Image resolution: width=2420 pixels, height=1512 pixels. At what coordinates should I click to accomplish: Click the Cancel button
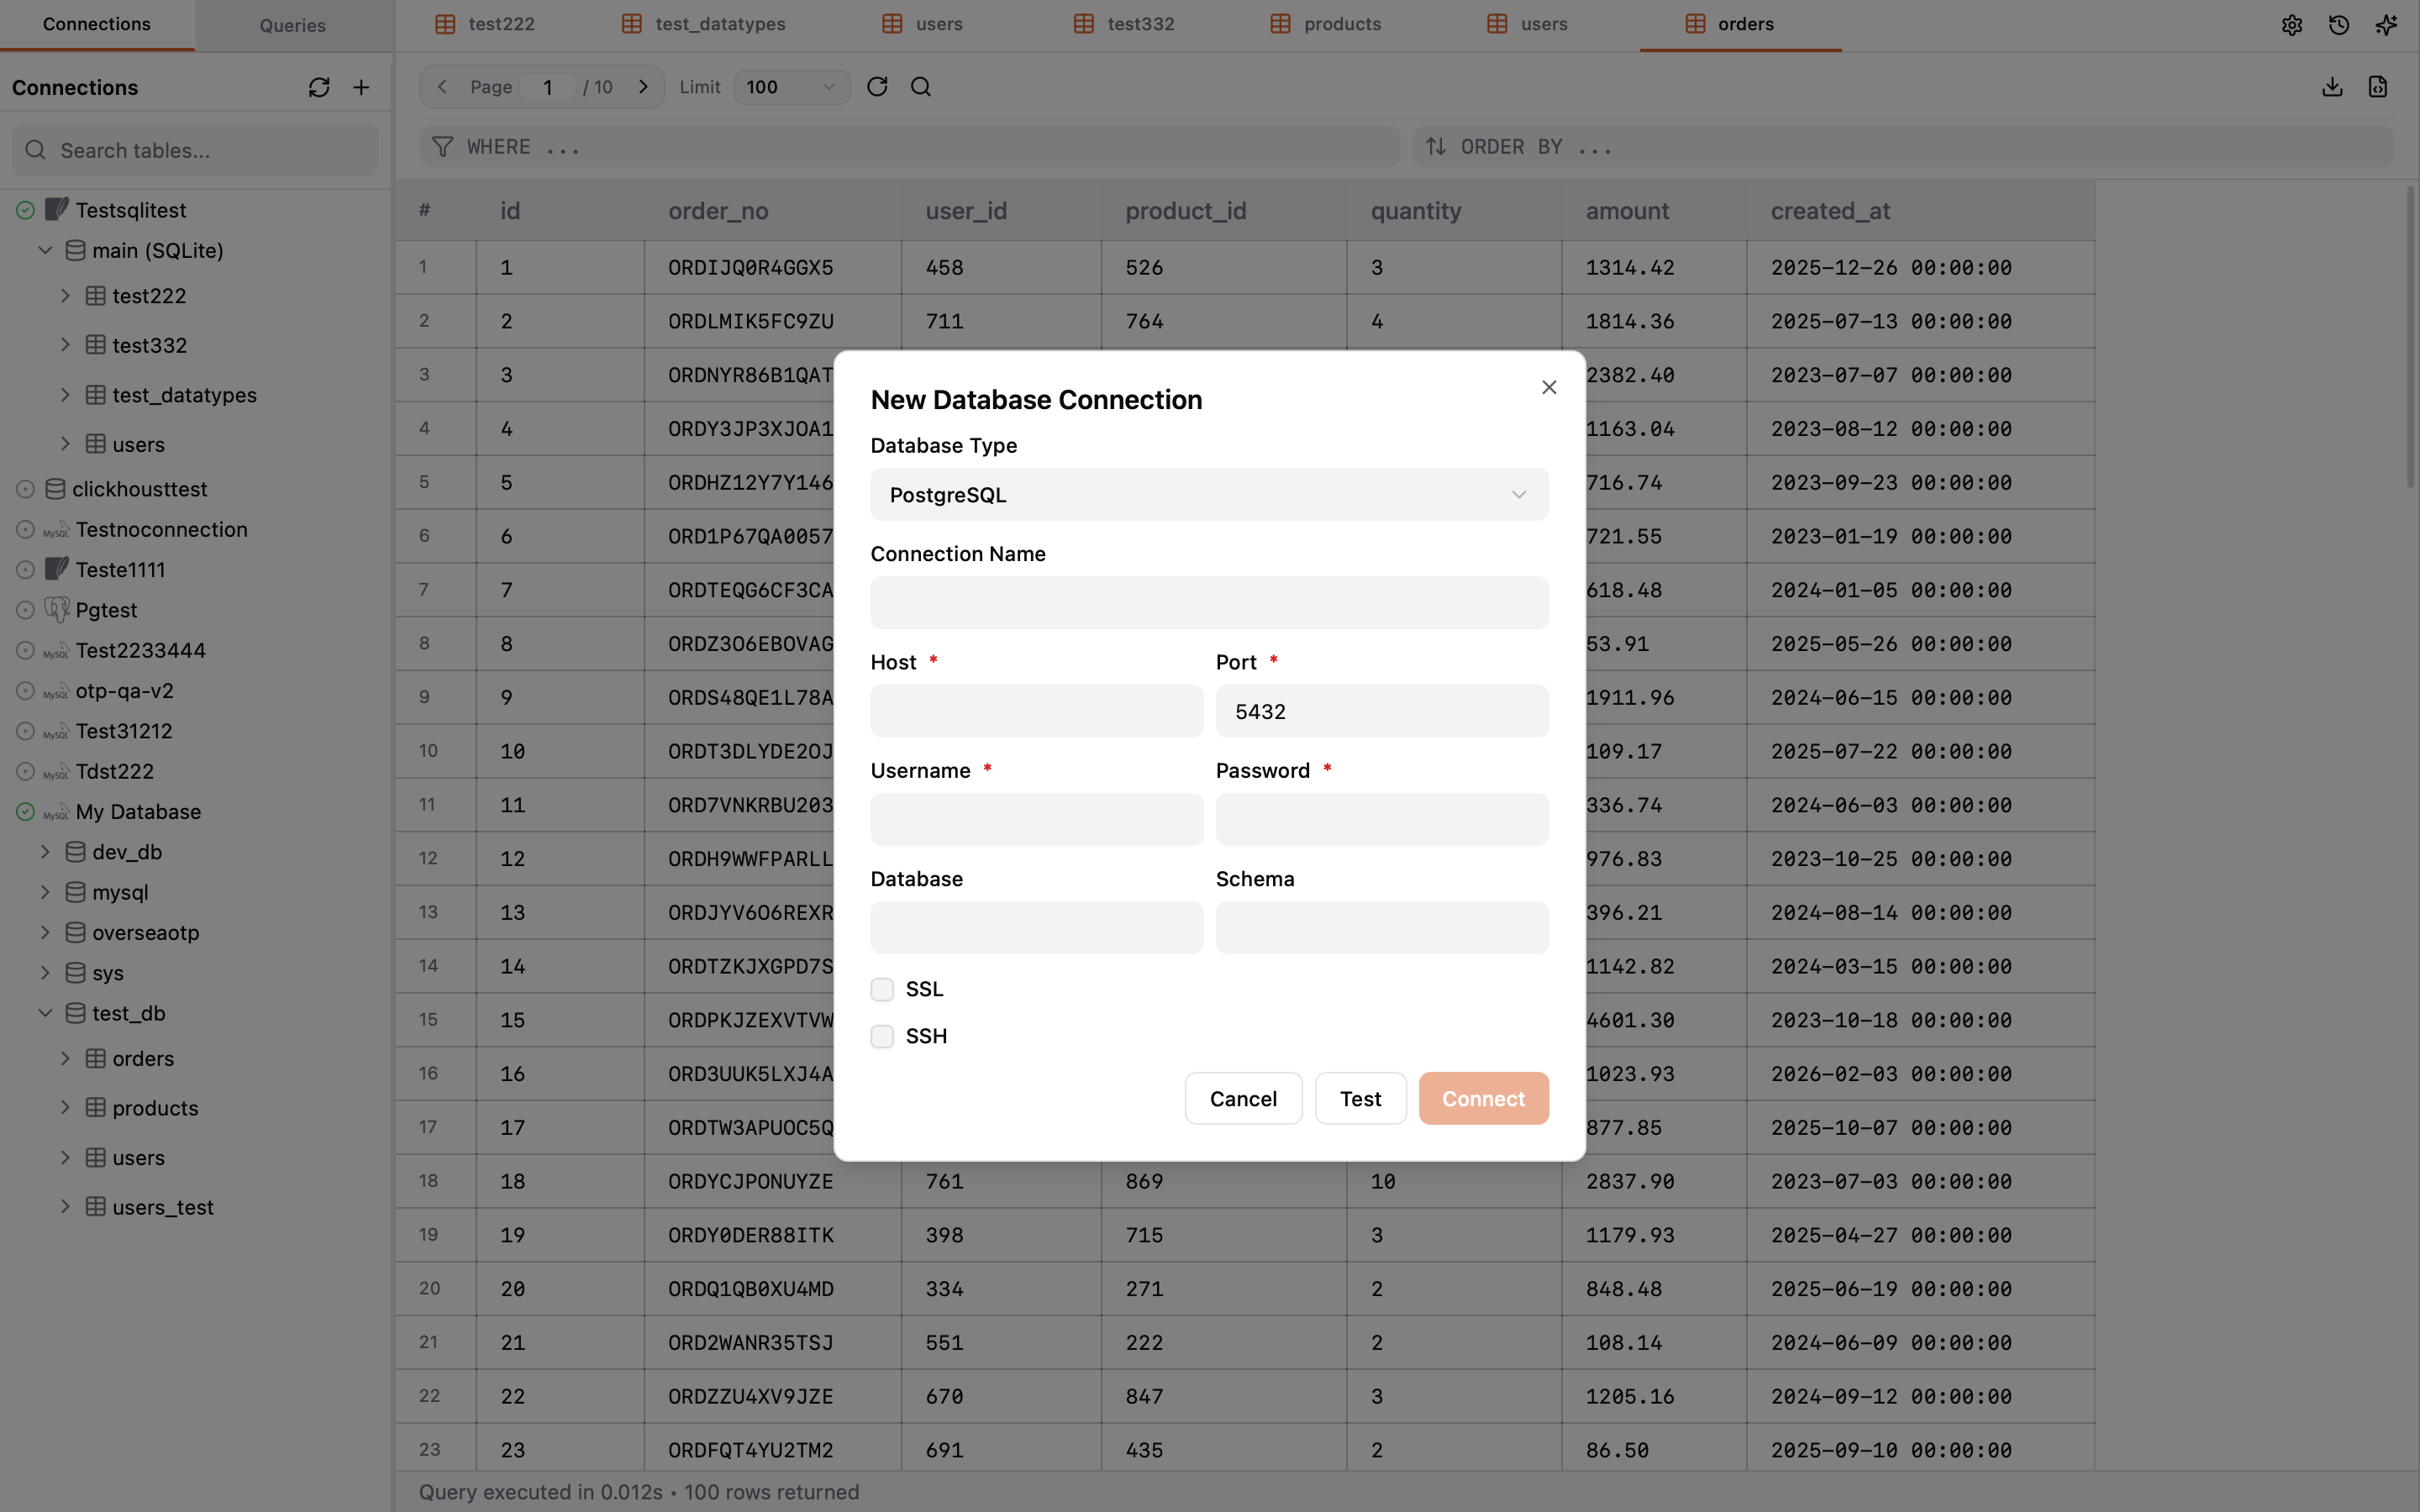tap(1243, 1099)
